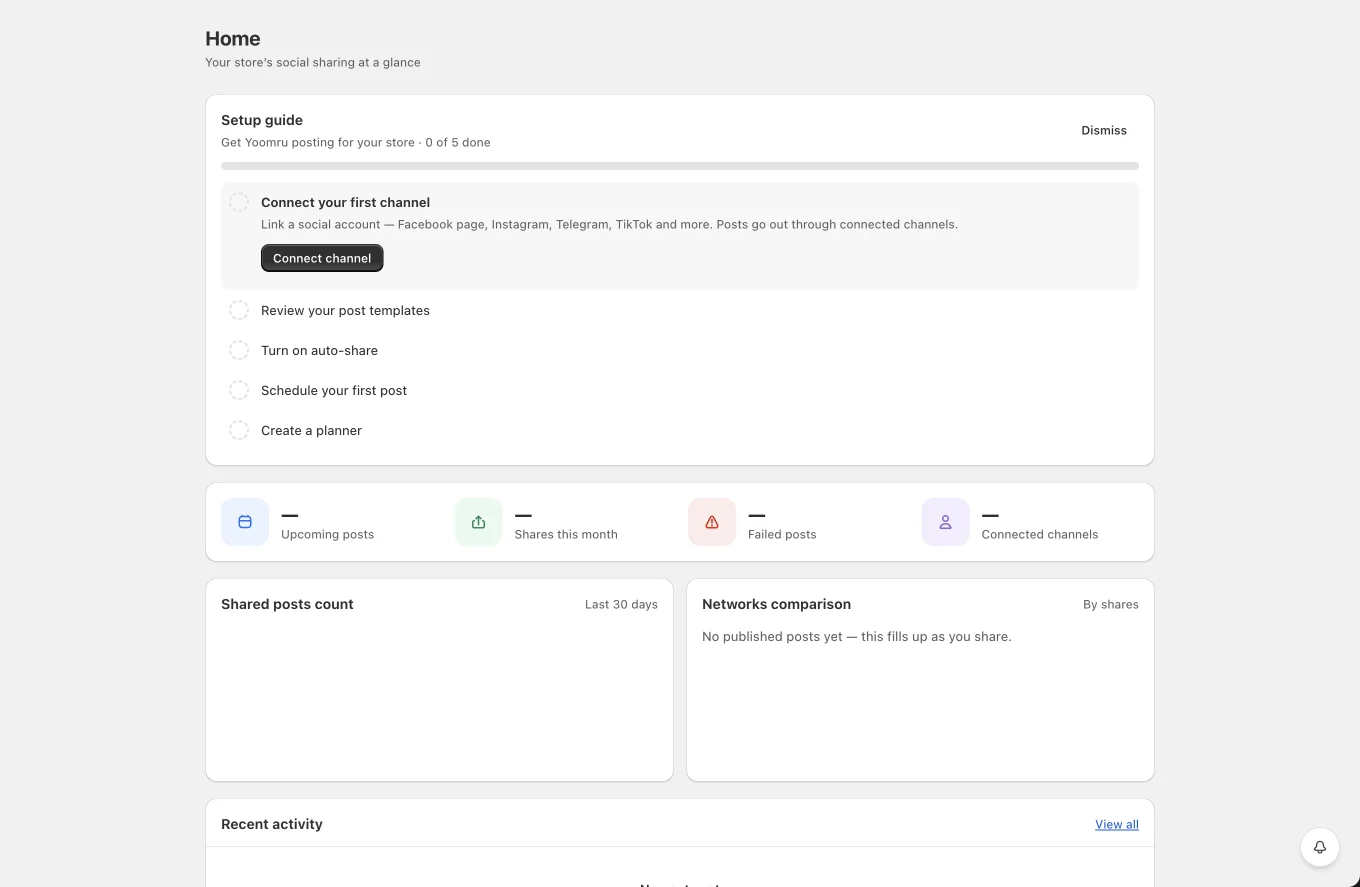Click the Shares this month label
The image size is (1360, 887).
click(566, 534)
